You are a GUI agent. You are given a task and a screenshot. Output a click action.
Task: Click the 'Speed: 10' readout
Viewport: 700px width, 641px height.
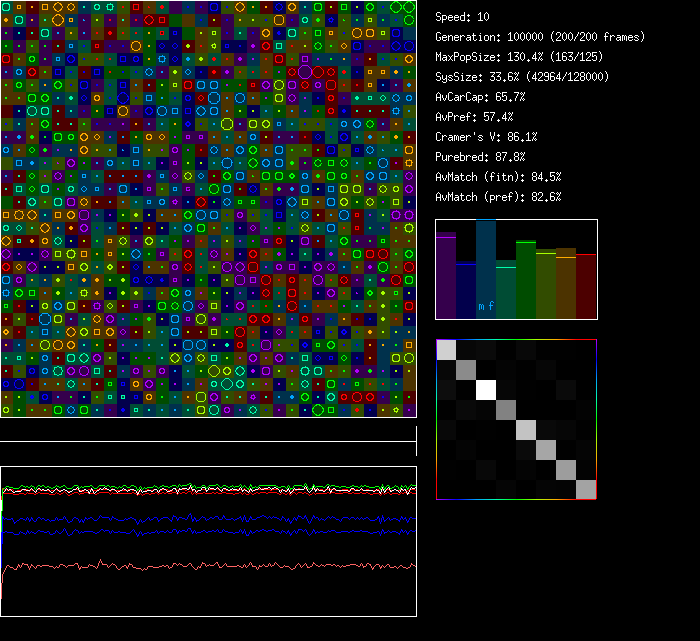(x=462, y=17)
